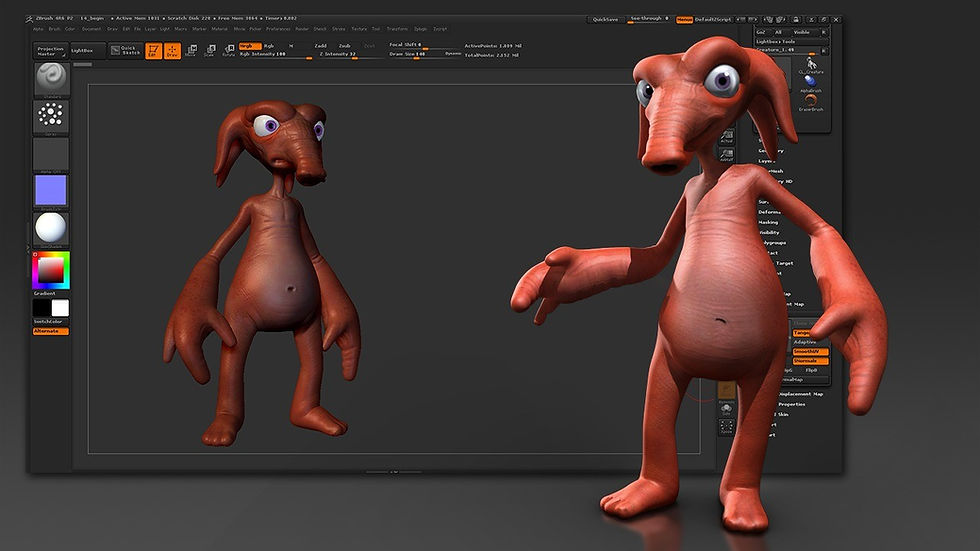Open the Material menu
This screenshot has width=980, height=551.
coord(219,29)
